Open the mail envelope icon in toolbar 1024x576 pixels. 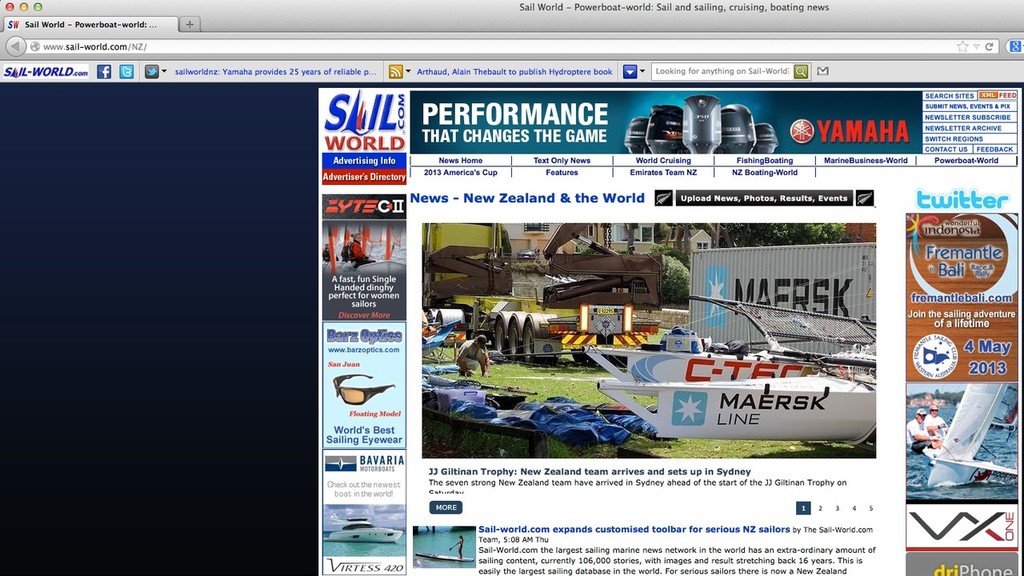[x=823, y=71]
